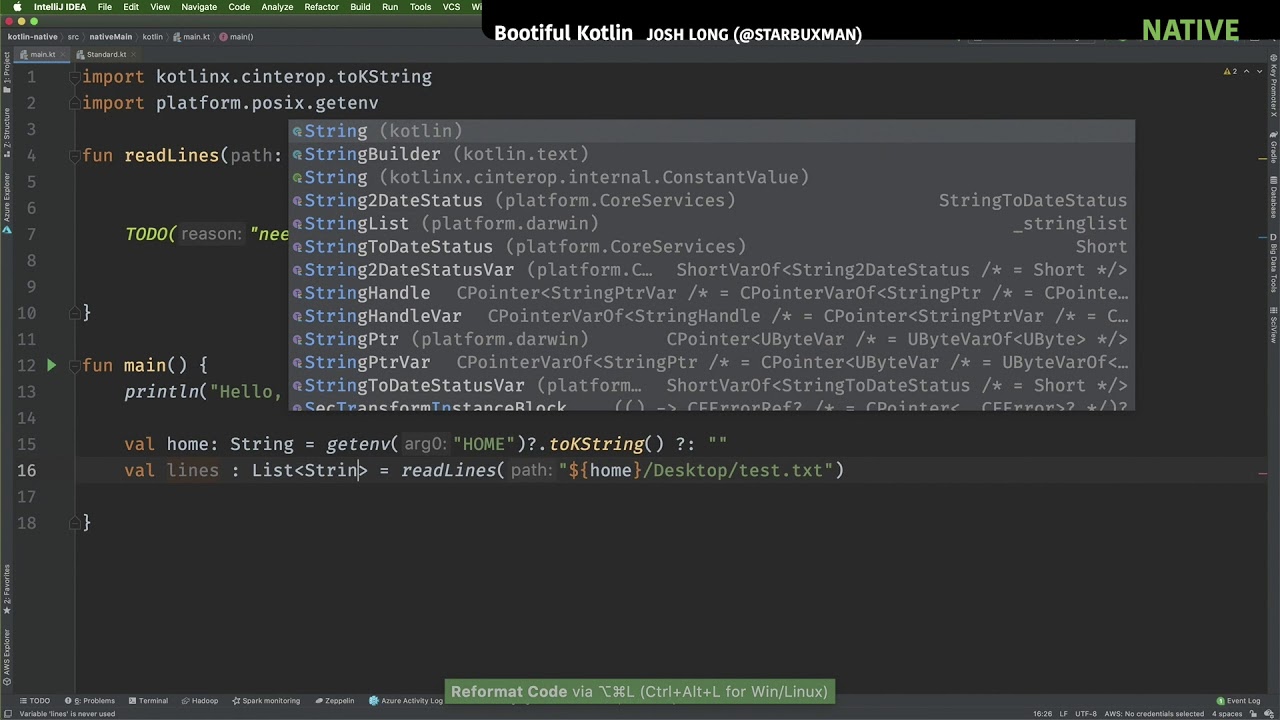
Task: Open the Spark monitoring tool window
Action: (265, 701)
